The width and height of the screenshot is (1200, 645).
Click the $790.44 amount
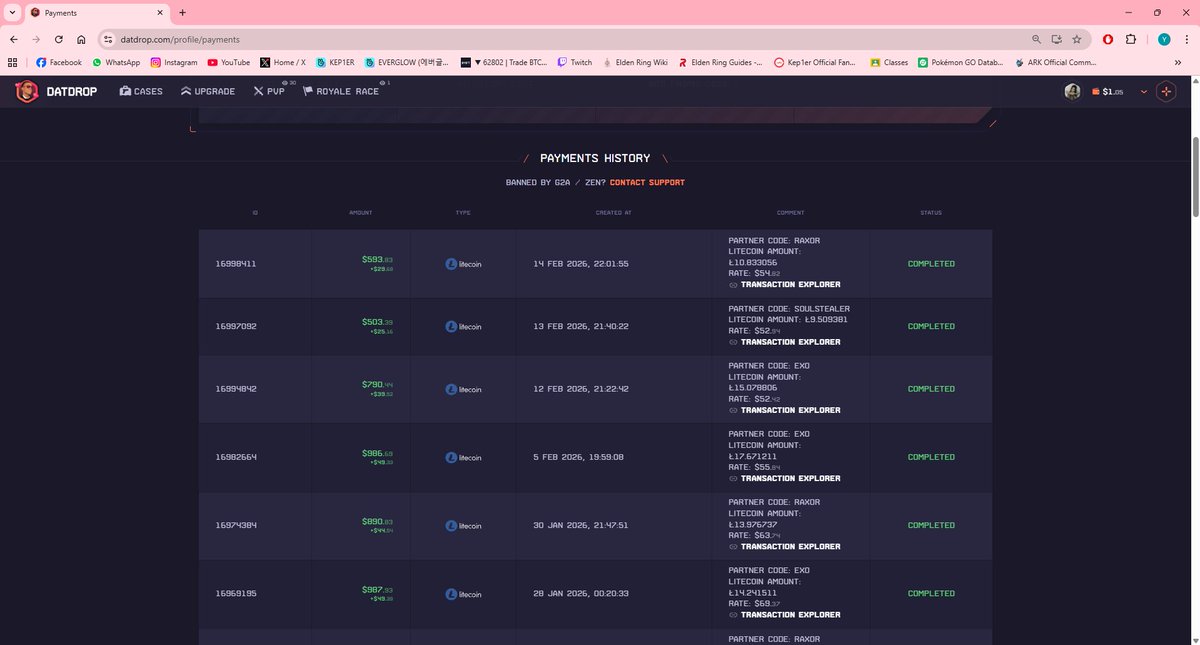coord(377,384)
